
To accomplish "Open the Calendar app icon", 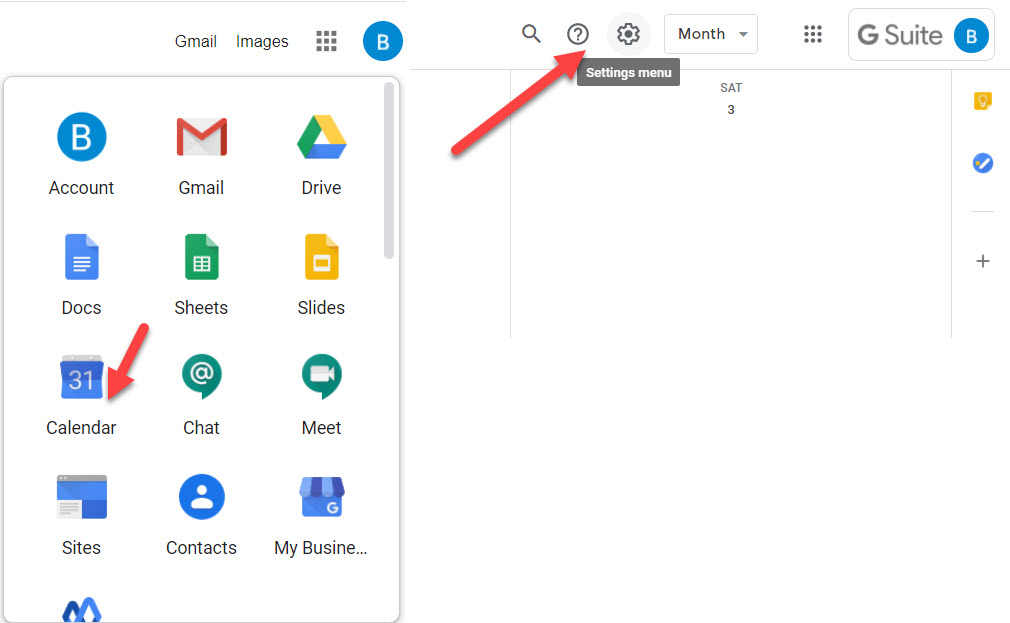I will pyautogui.click(x=81, y=377).
